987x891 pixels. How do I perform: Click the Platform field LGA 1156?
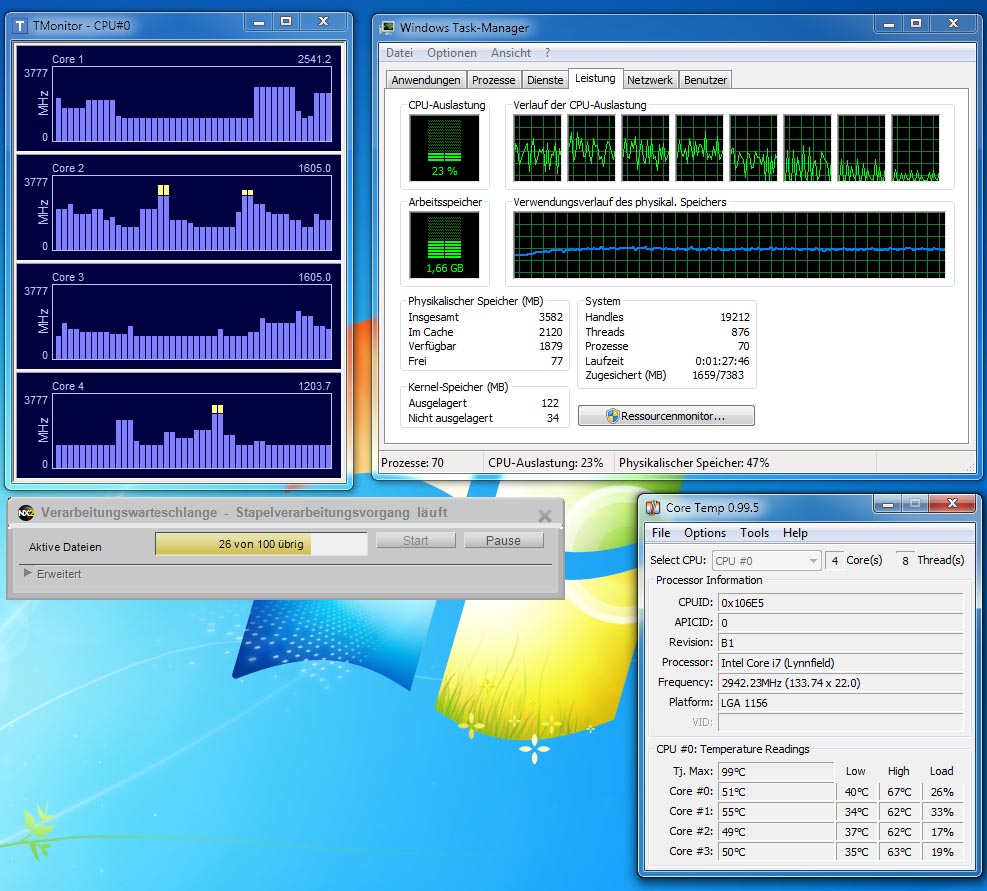coord(840,703)
